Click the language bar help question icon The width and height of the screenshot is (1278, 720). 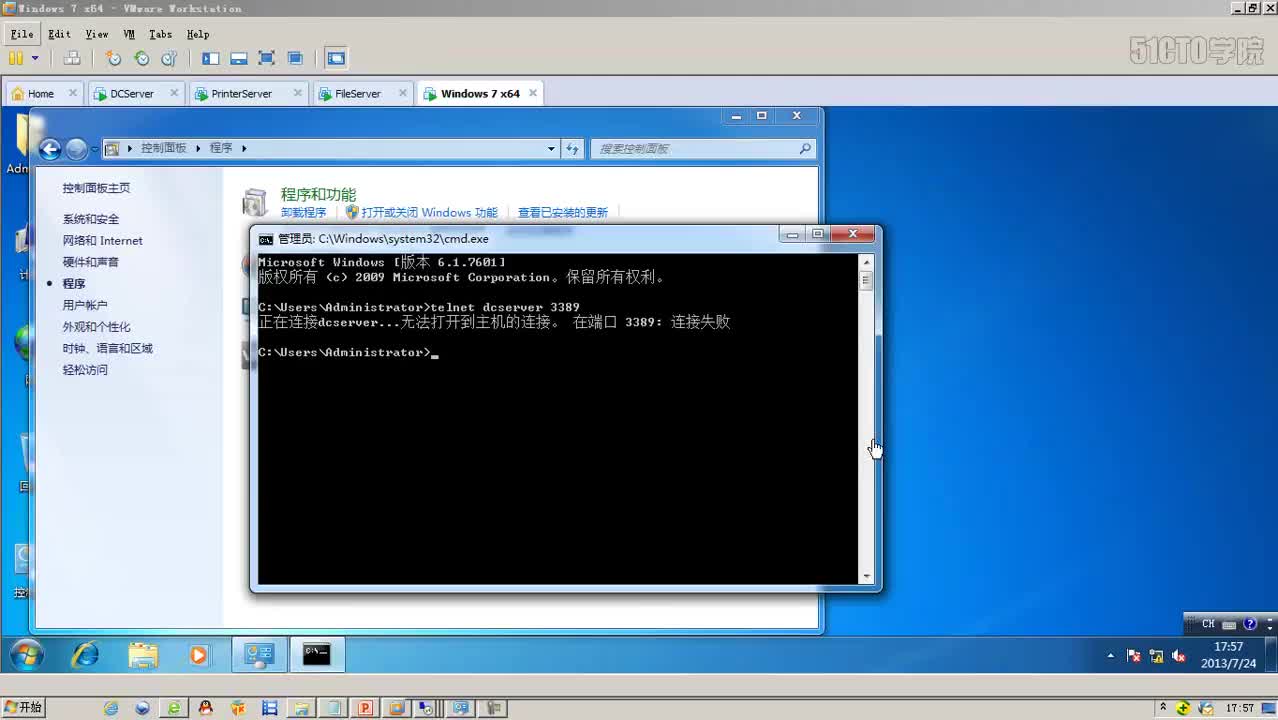coord(1250,624)
